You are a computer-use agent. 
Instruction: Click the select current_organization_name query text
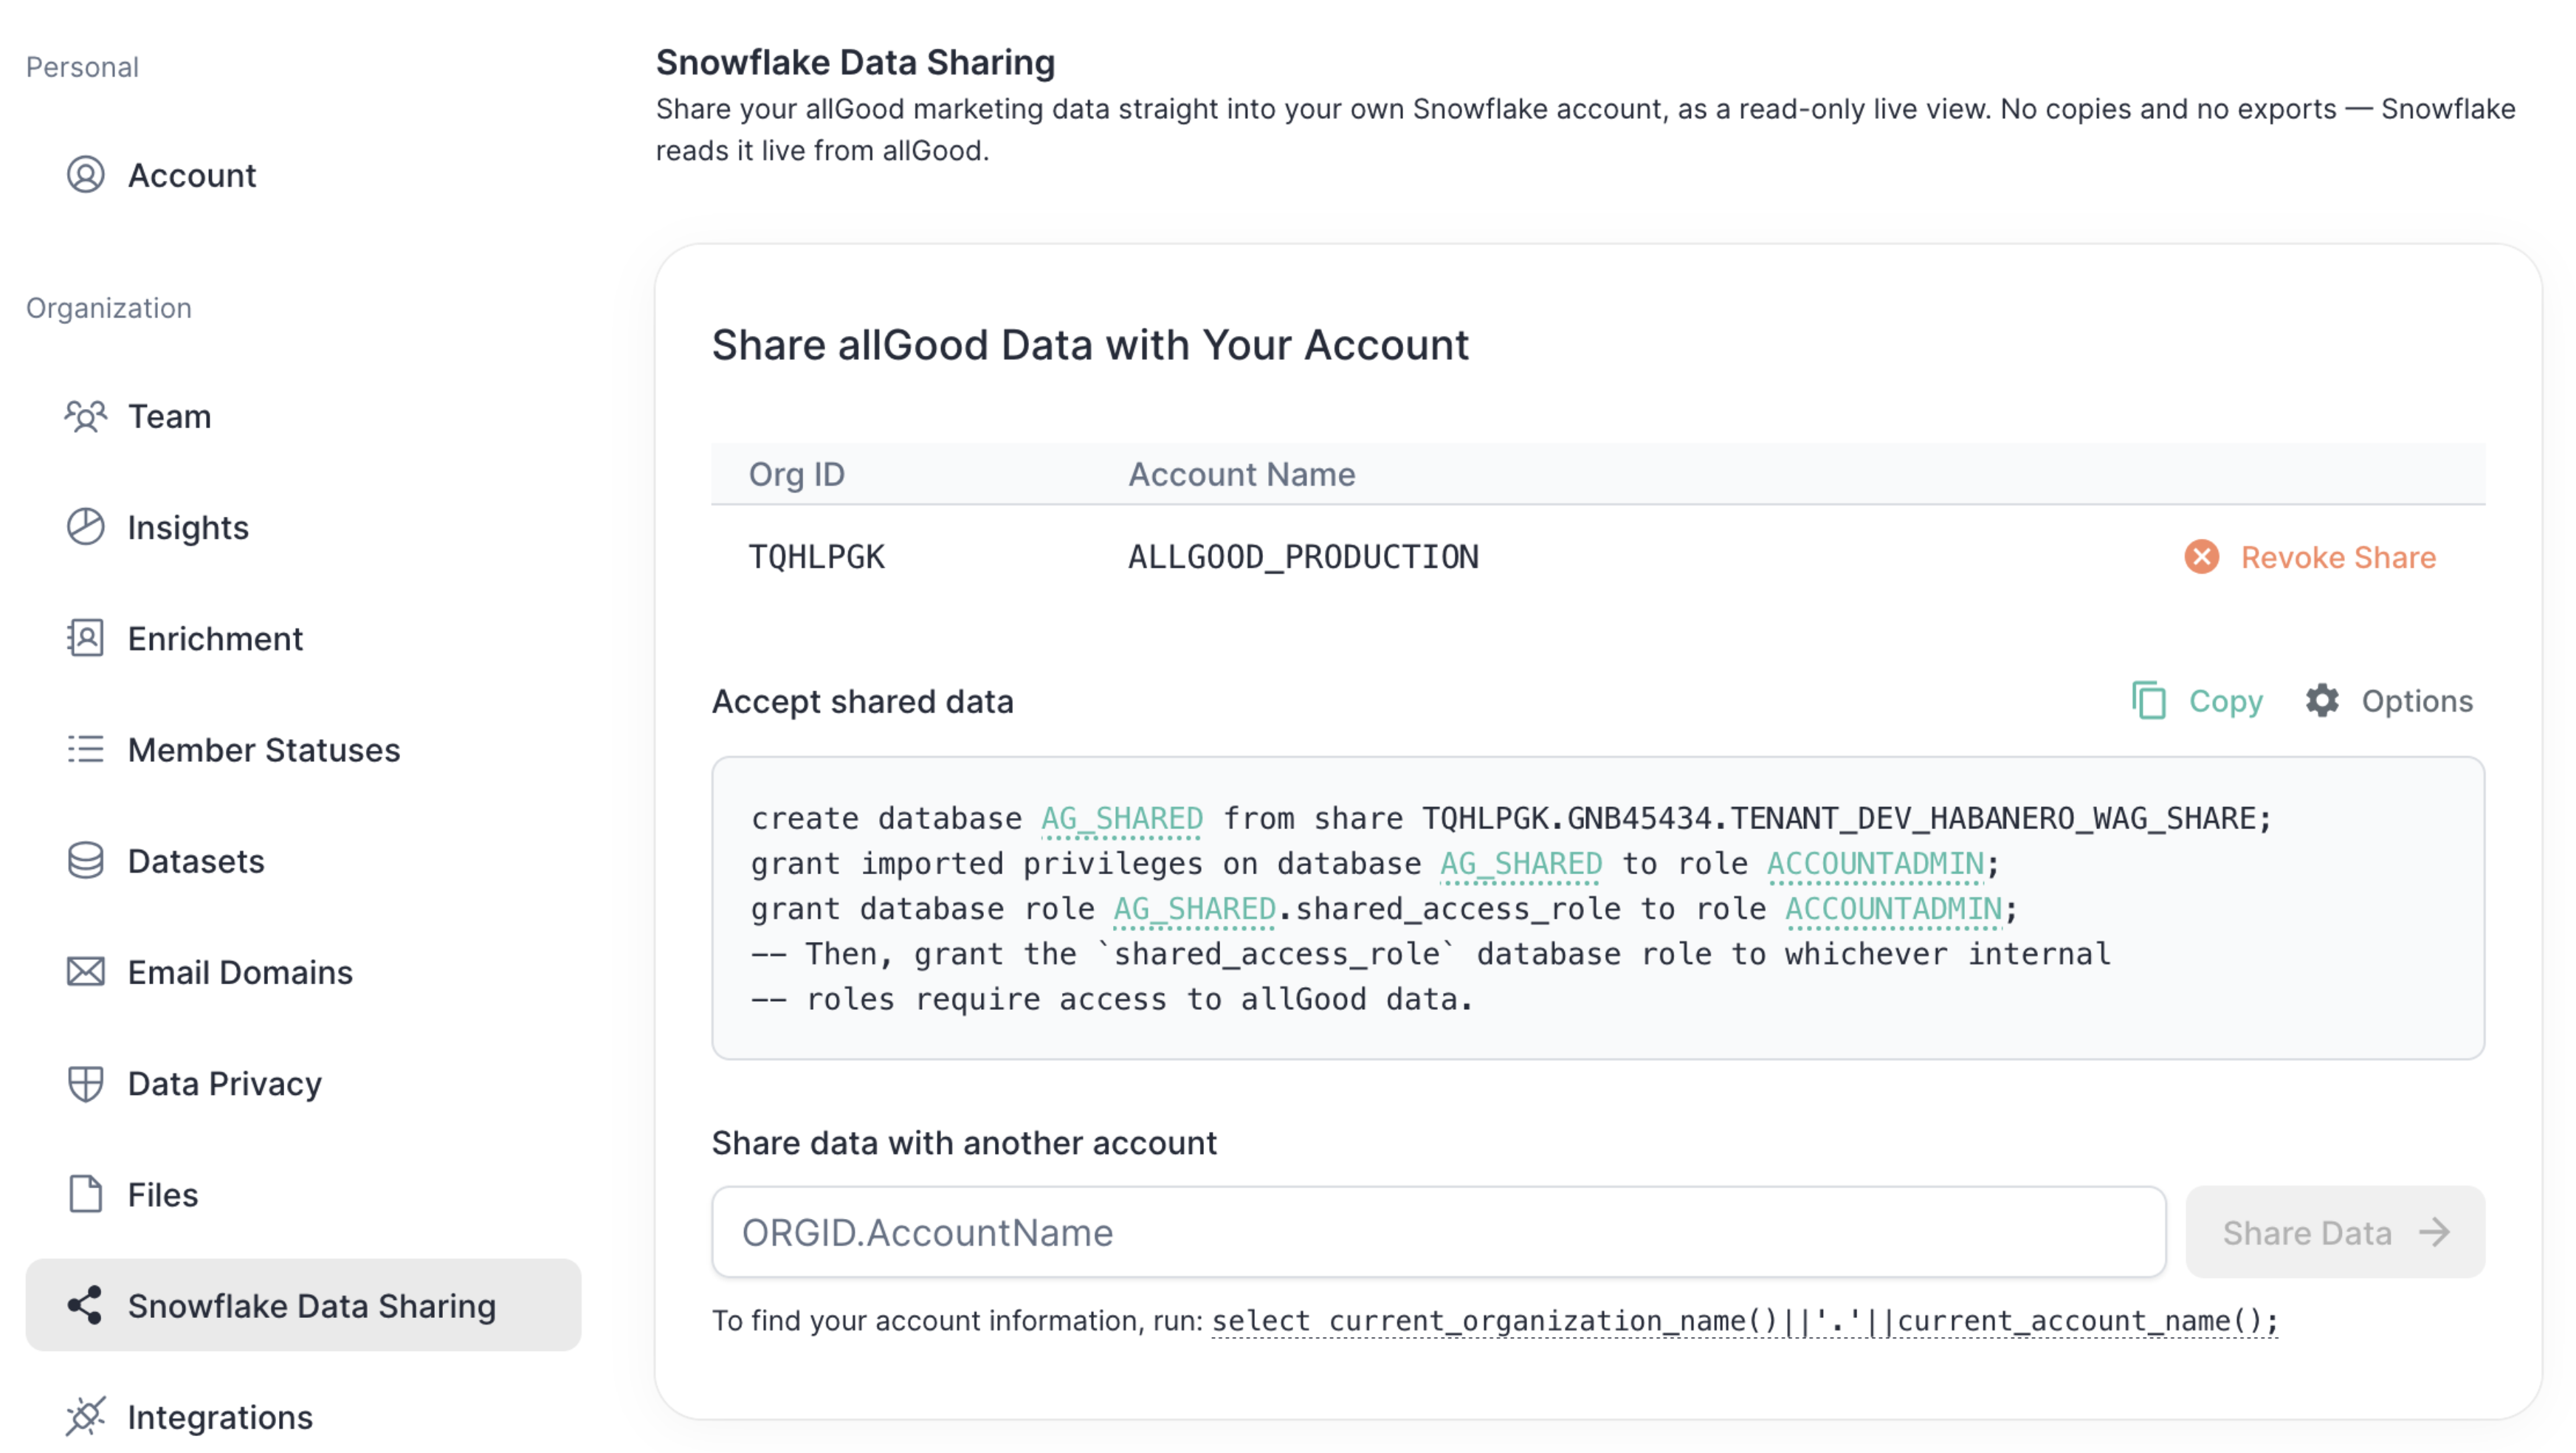tap(1745, 1321)
